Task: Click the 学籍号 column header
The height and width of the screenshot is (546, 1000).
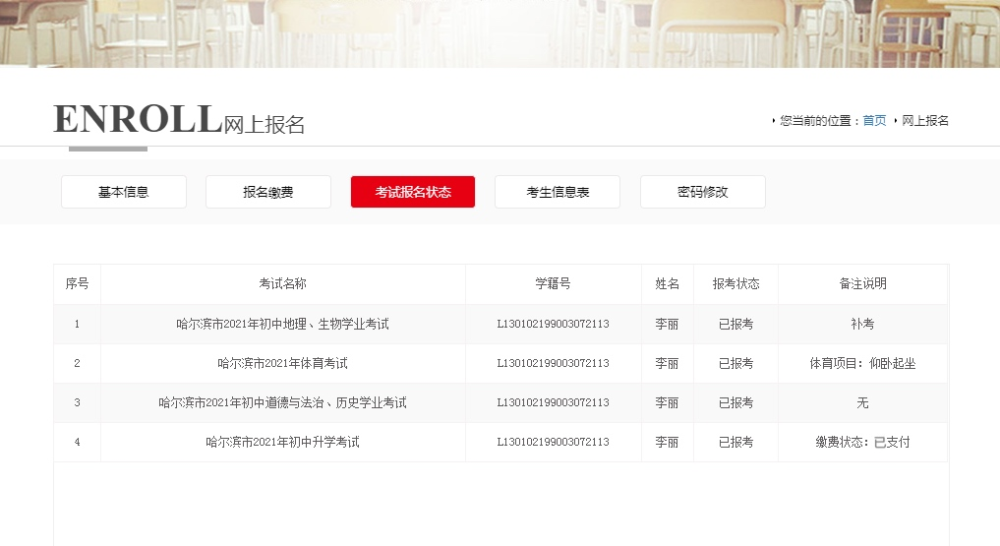Action: coord(553,284)
